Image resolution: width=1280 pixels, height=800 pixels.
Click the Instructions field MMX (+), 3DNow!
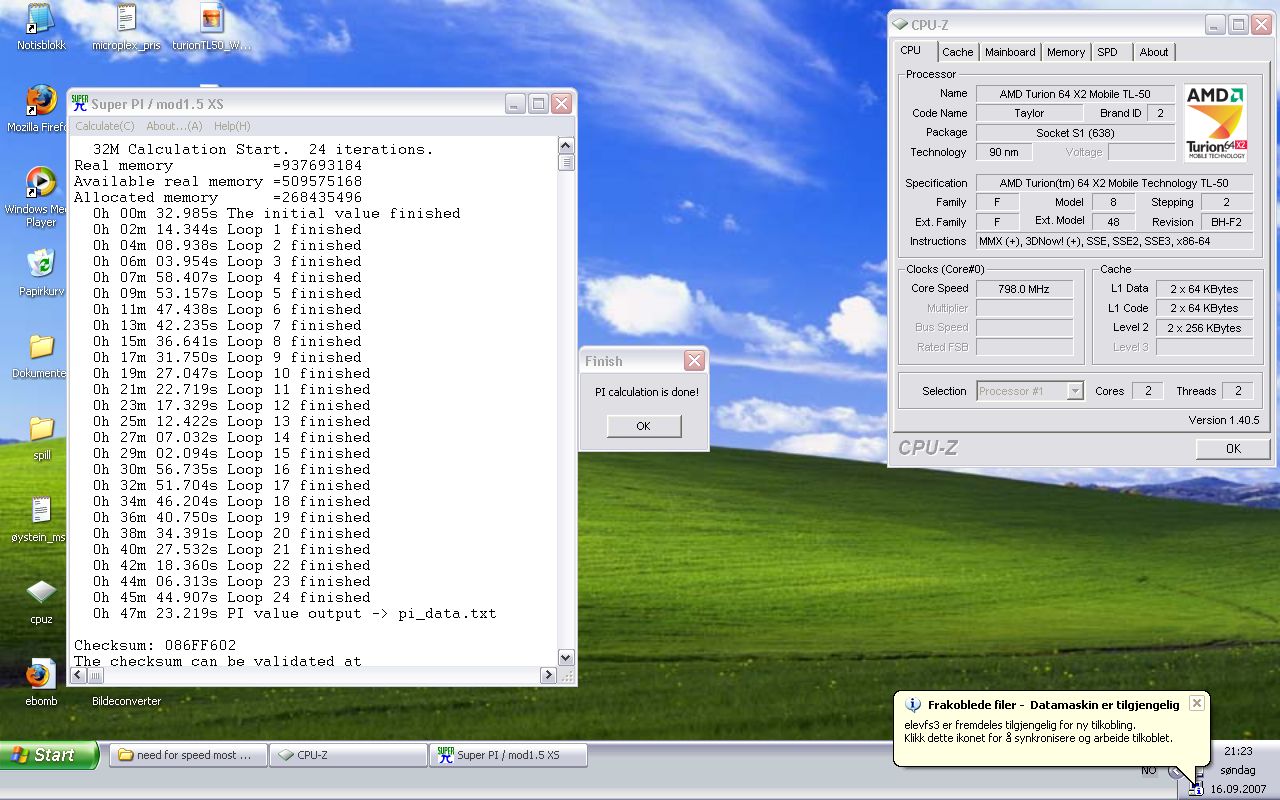click(1114, 241)
